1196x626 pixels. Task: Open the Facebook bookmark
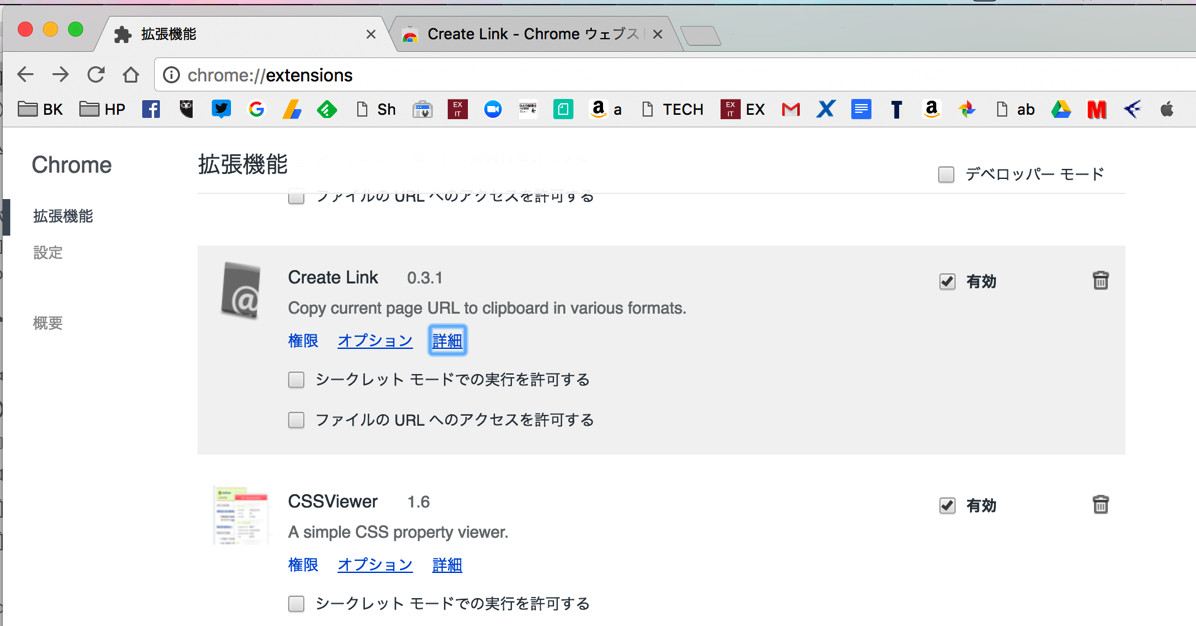(151, 109)
